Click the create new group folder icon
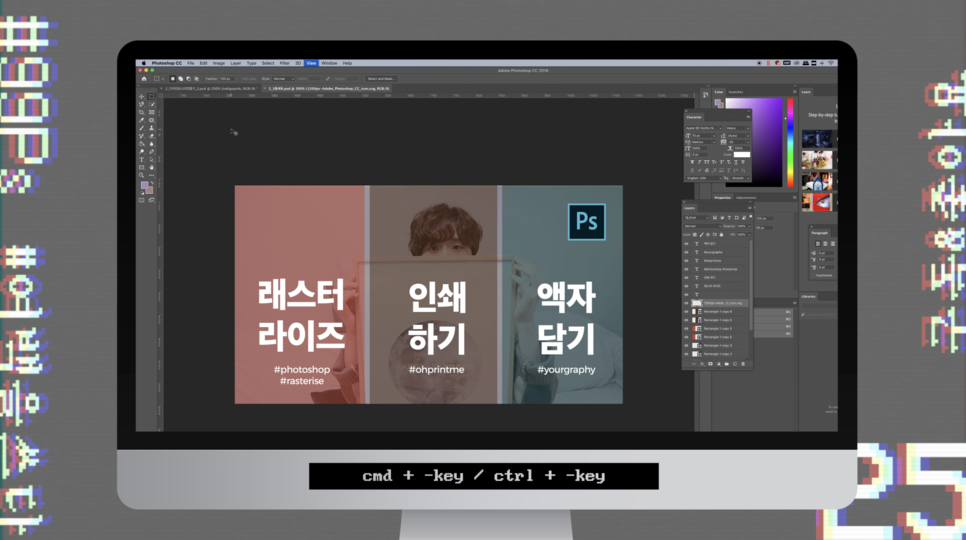 (x=727, y=364)
